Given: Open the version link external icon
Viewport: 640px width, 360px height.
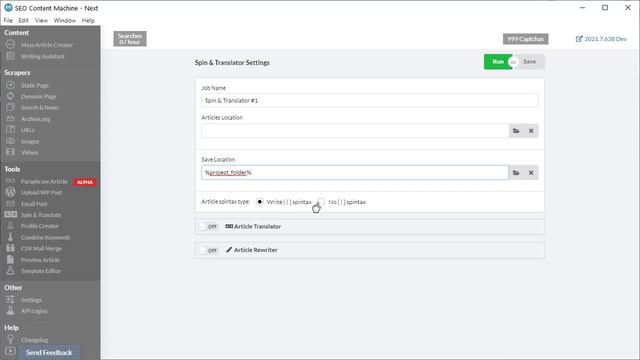Looking at the screenshot, I should point(579,39).
